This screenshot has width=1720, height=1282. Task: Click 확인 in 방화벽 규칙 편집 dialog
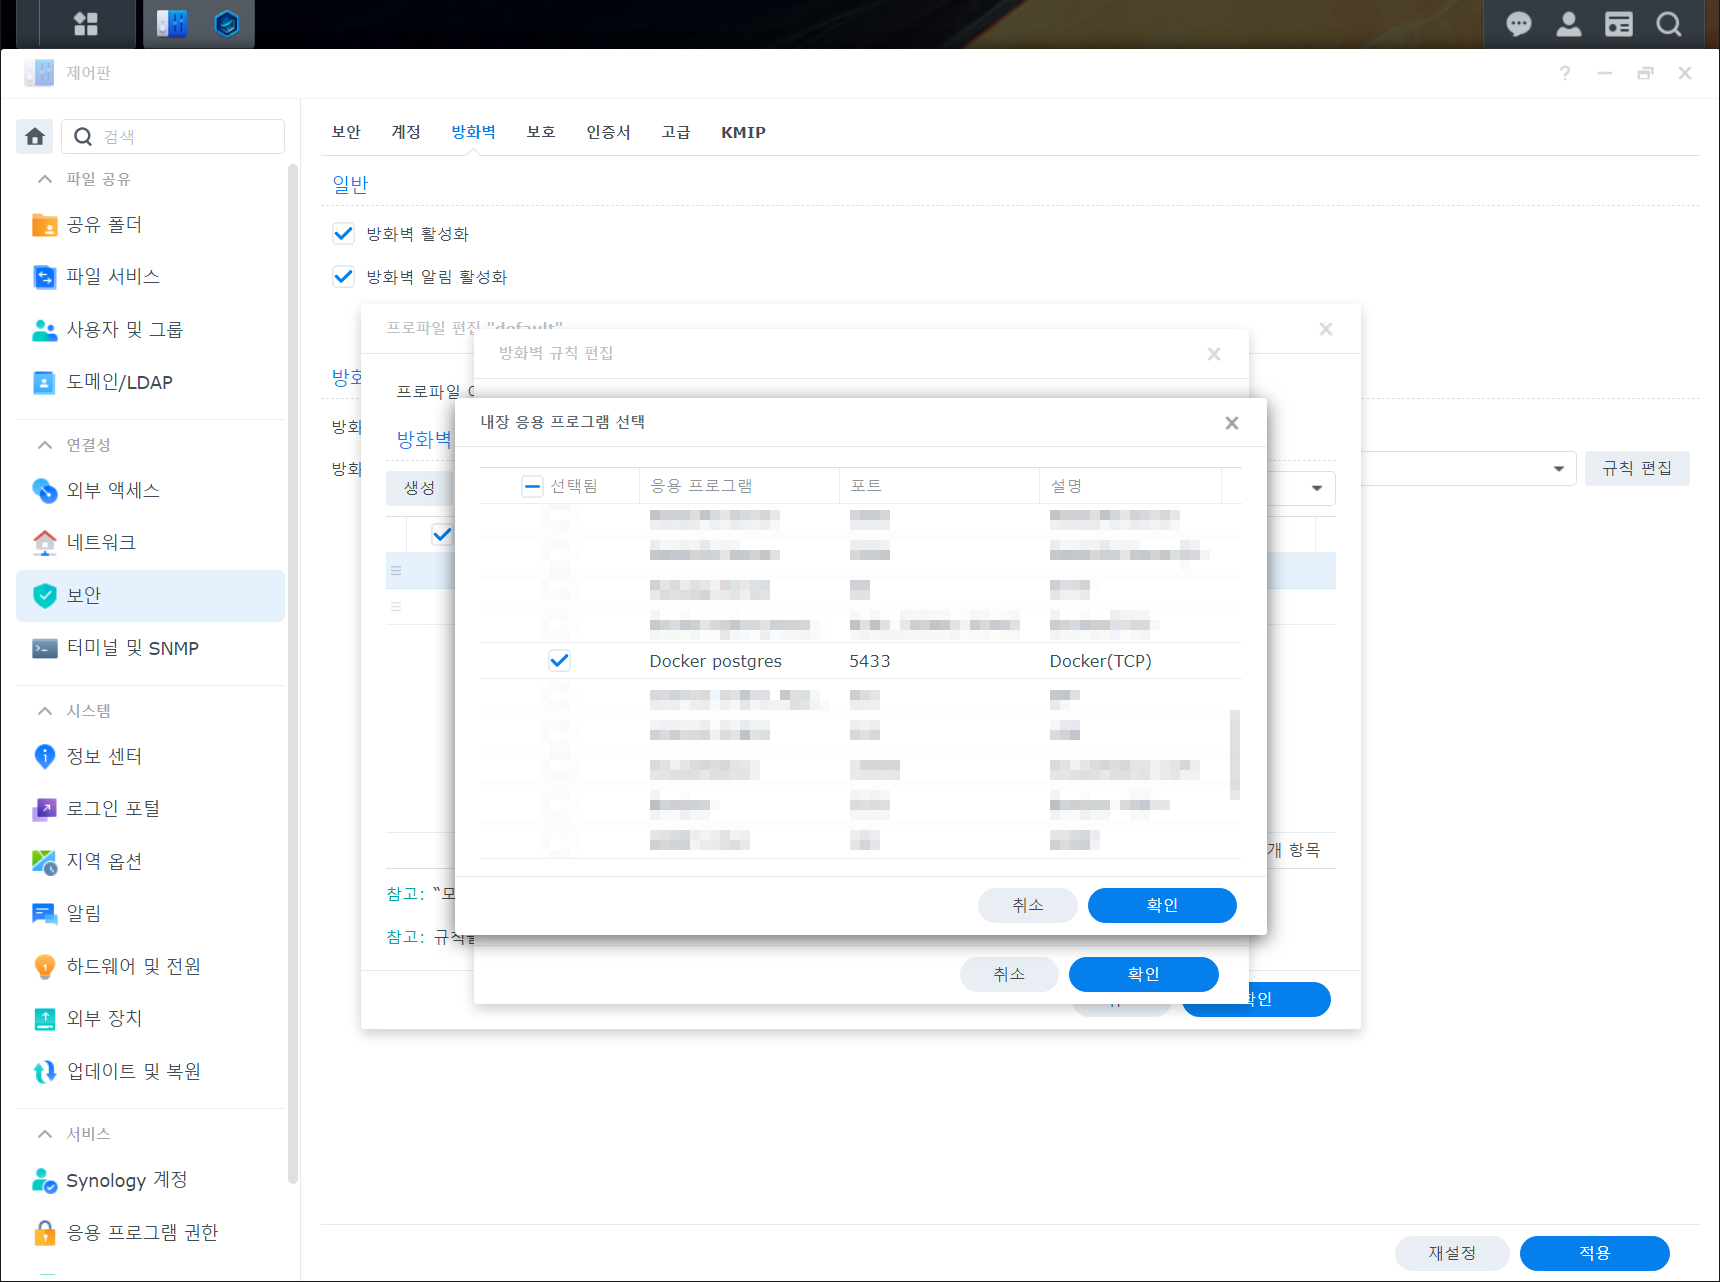1144,974
